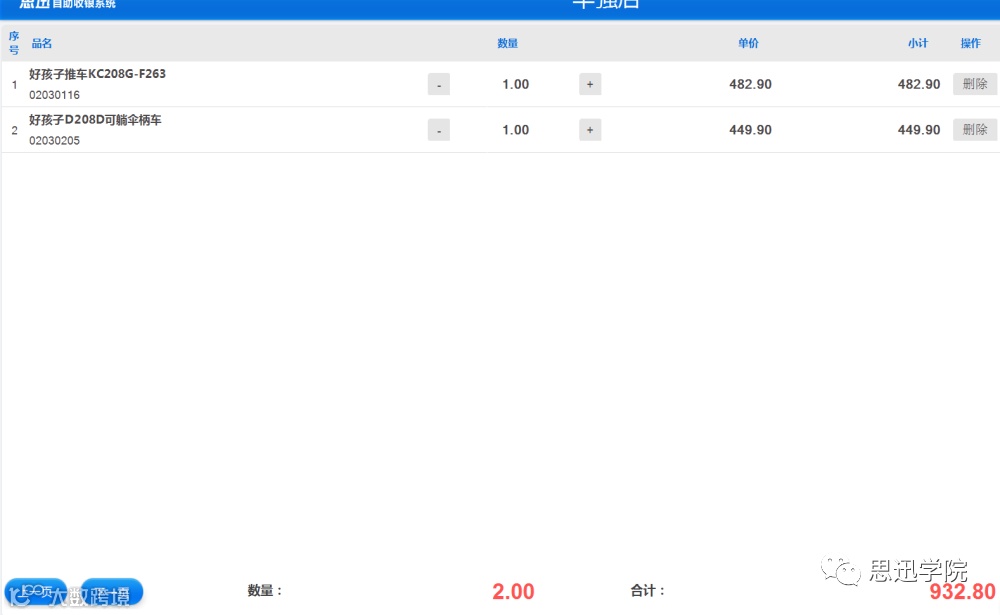Image resolution: width=1000 pixels, height=615 pixels.
Task: Decrease quantity of 好孩子推车KC208G-F263 with minus button
Action: [439, 84]
